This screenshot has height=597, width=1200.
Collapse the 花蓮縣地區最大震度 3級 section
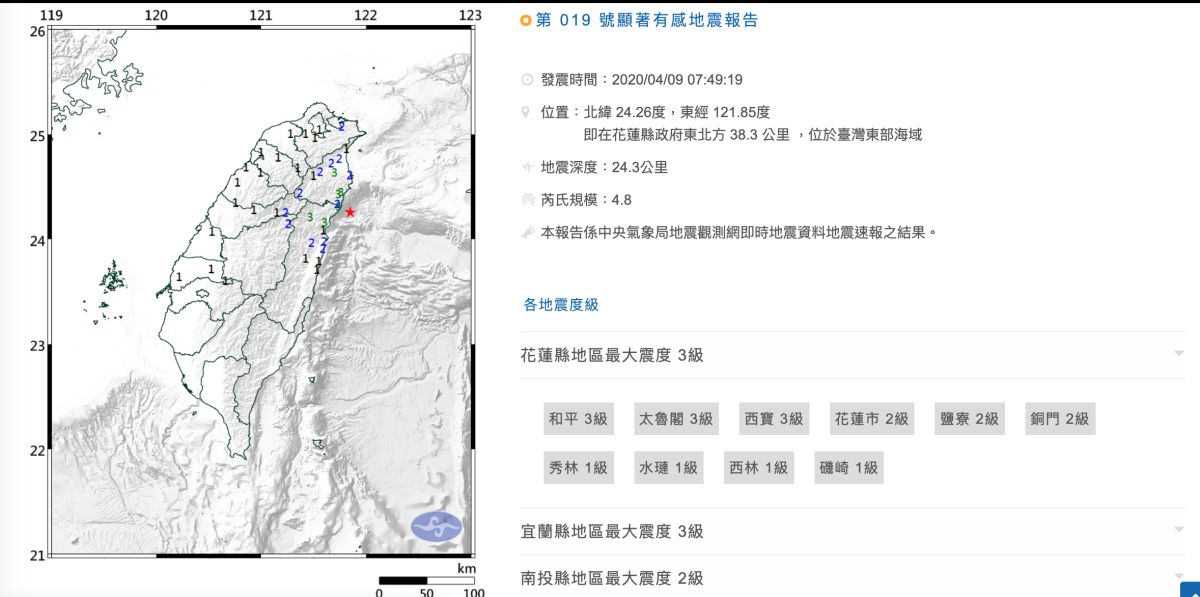pos(1179,354)
